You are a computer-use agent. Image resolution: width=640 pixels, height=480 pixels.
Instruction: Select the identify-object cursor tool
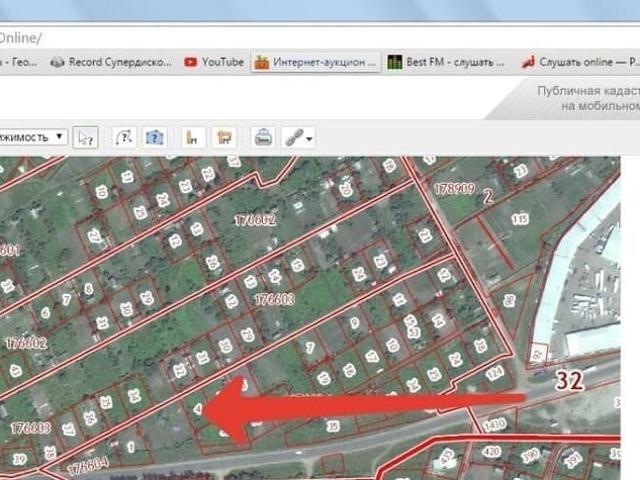pos(86,138)
